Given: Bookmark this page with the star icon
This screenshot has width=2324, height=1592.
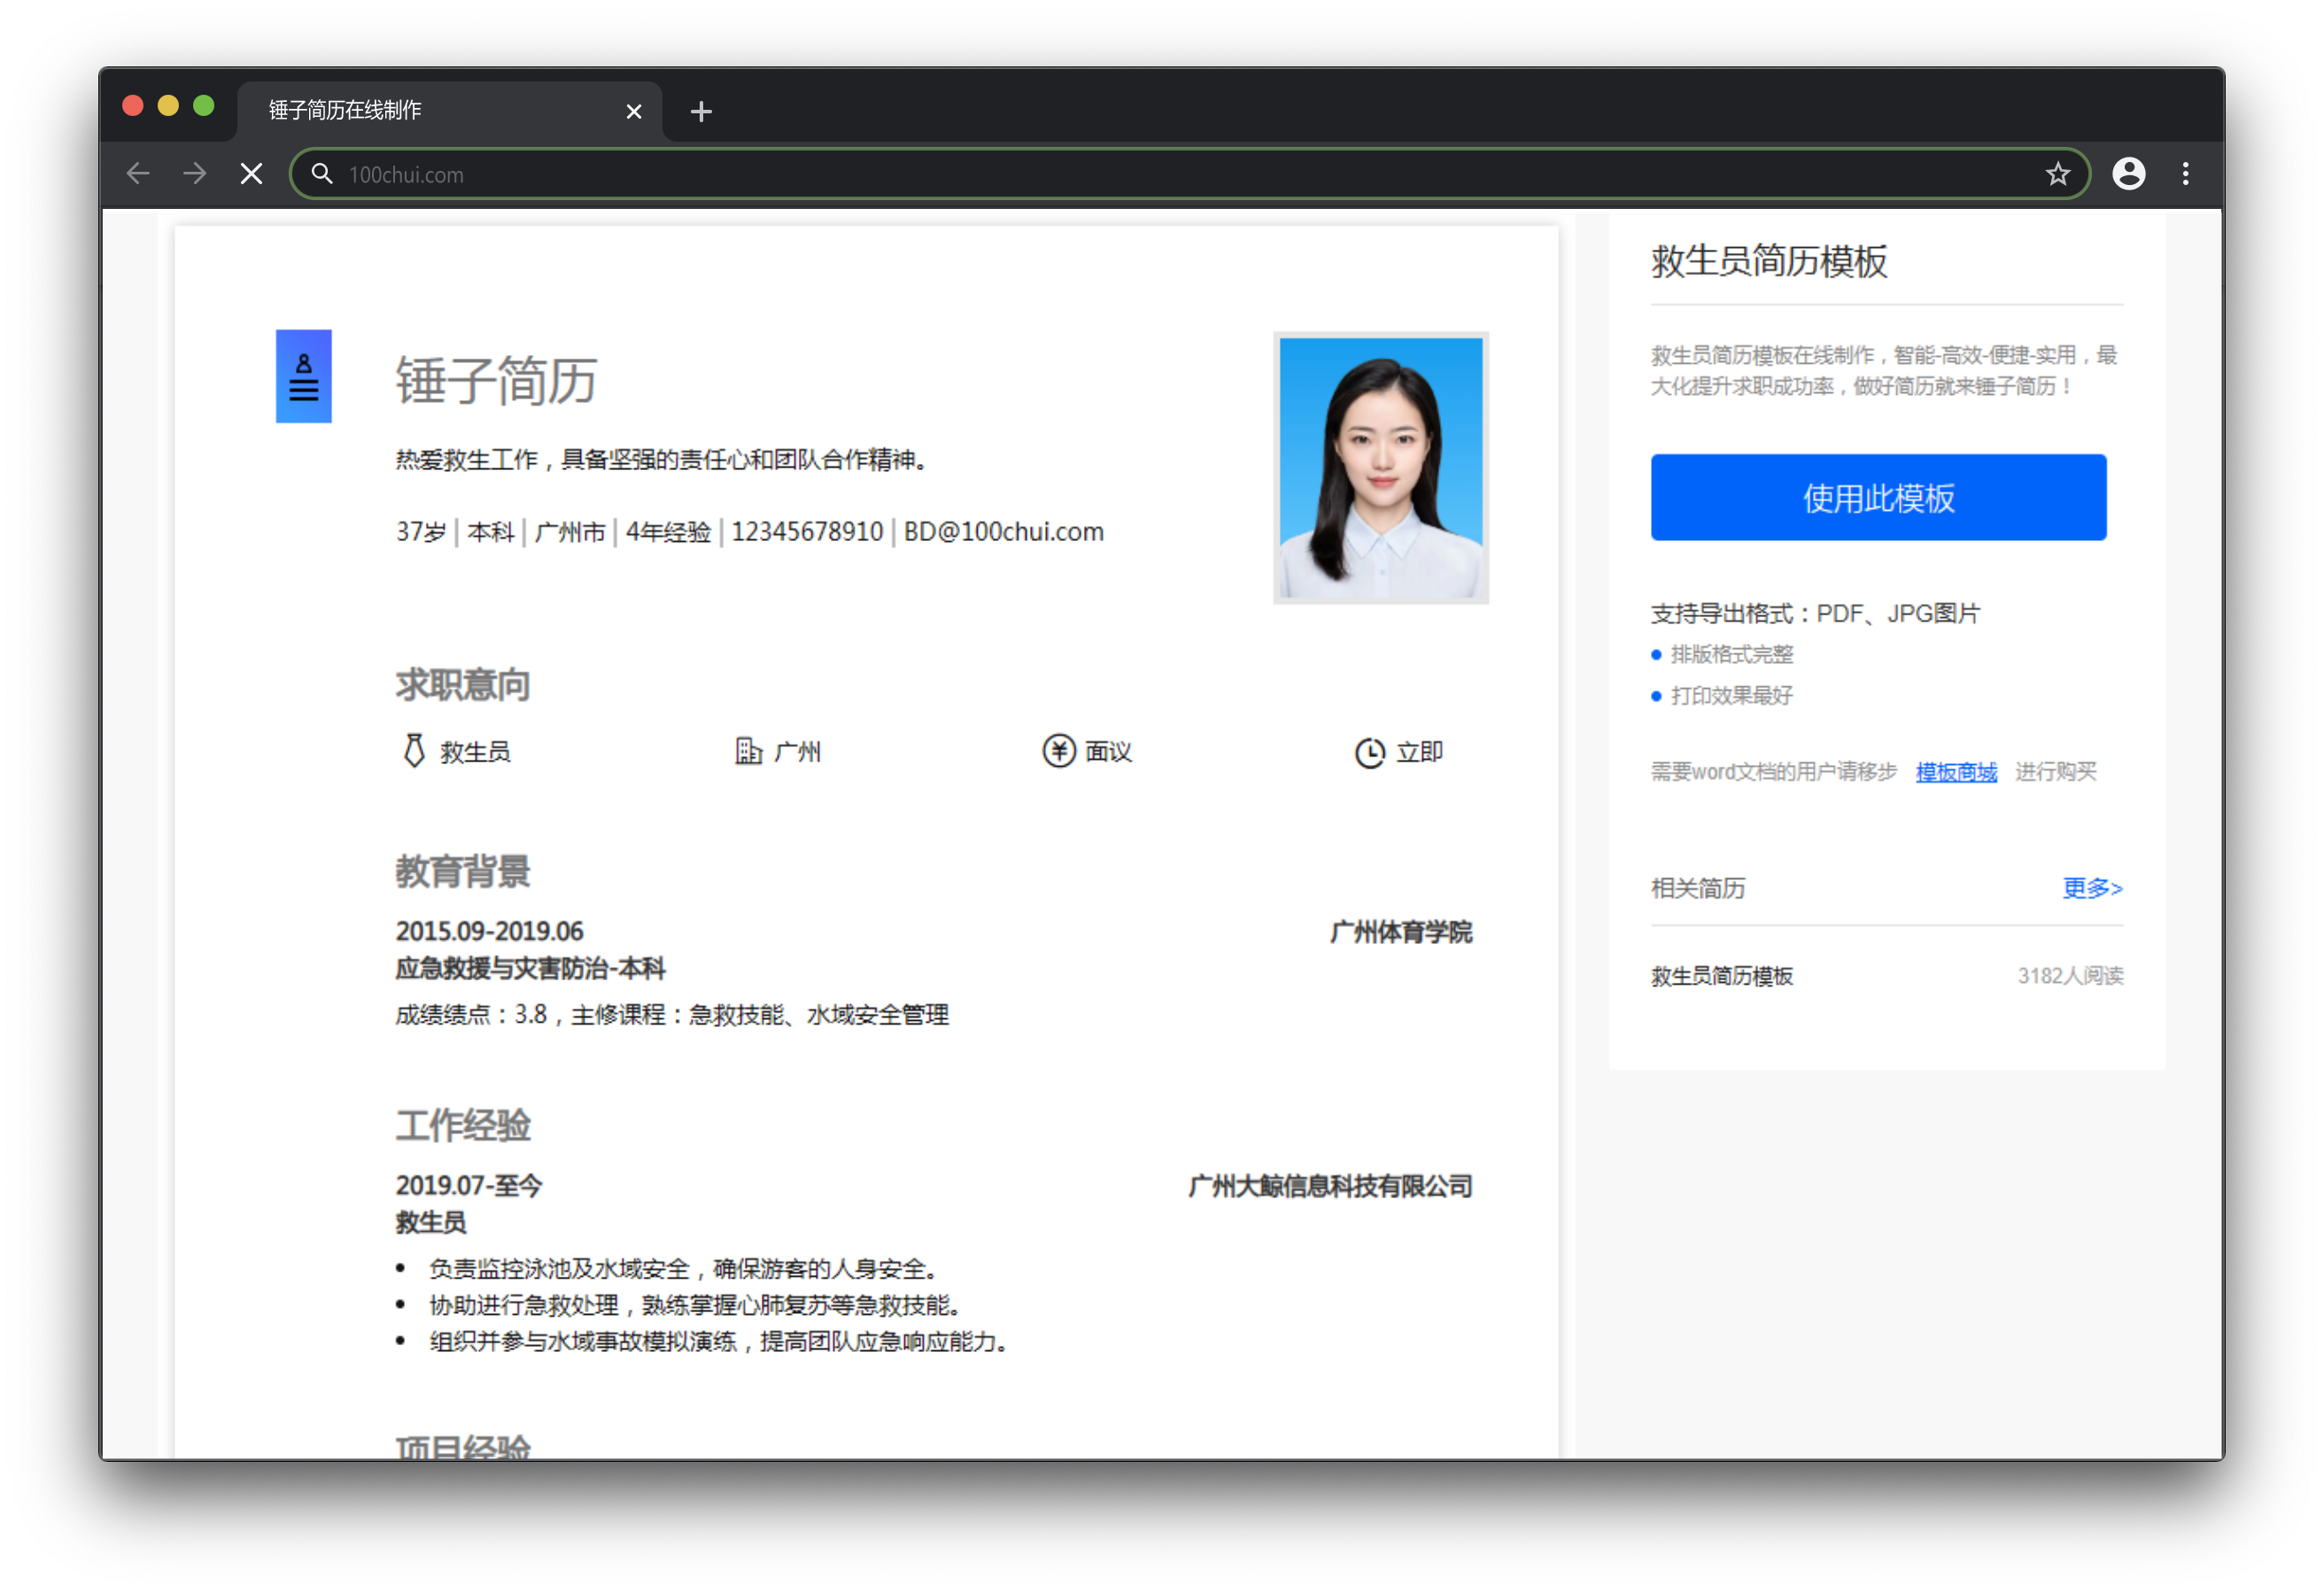Looking at the screenshot, I should click(2057, 174).
